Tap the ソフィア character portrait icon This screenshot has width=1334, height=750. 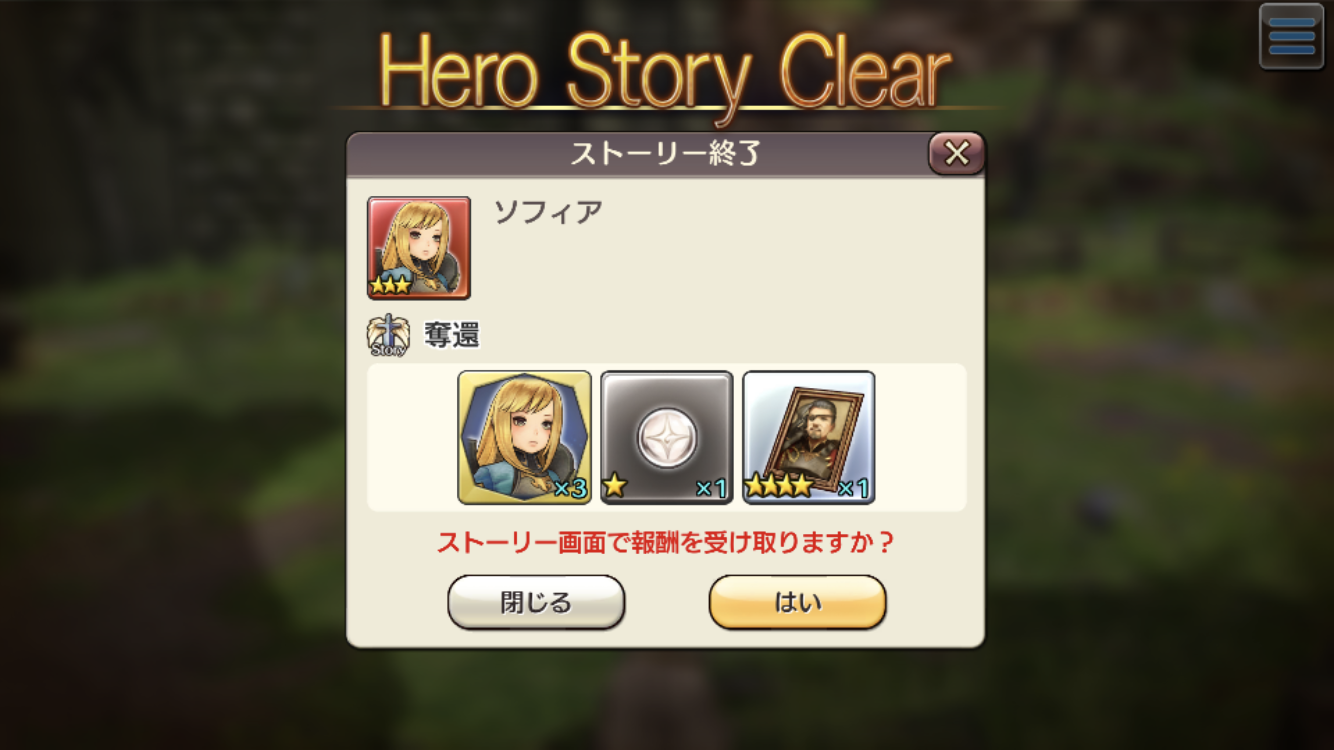tap(419, 248)
